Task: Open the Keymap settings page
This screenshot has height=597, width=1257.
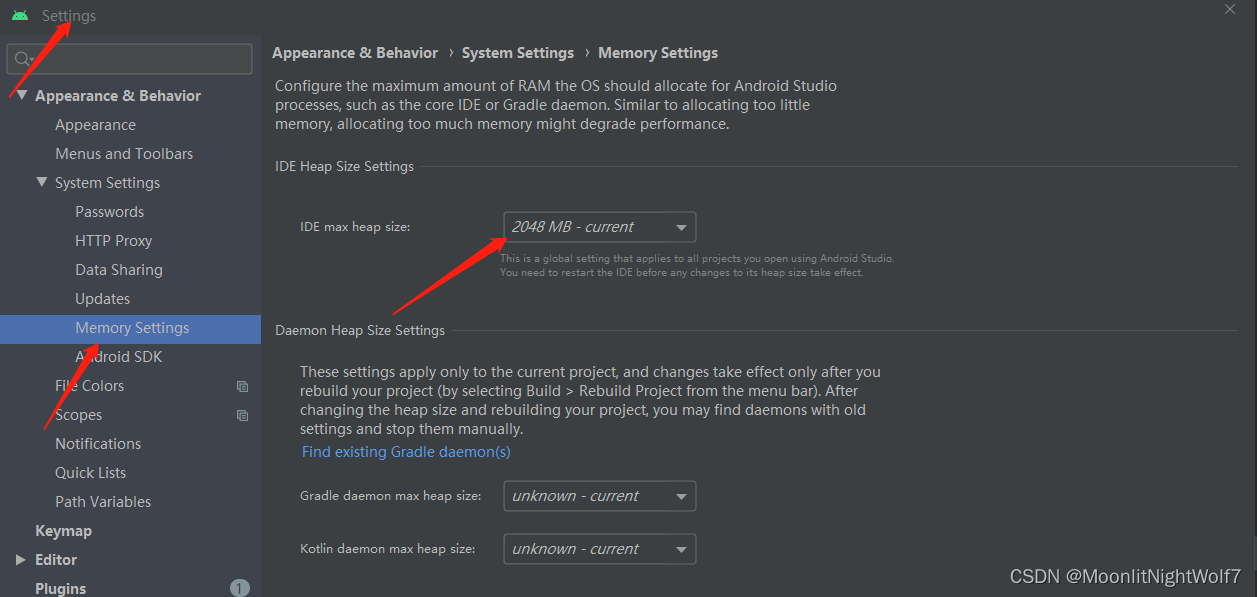Action: coord(63,531)
